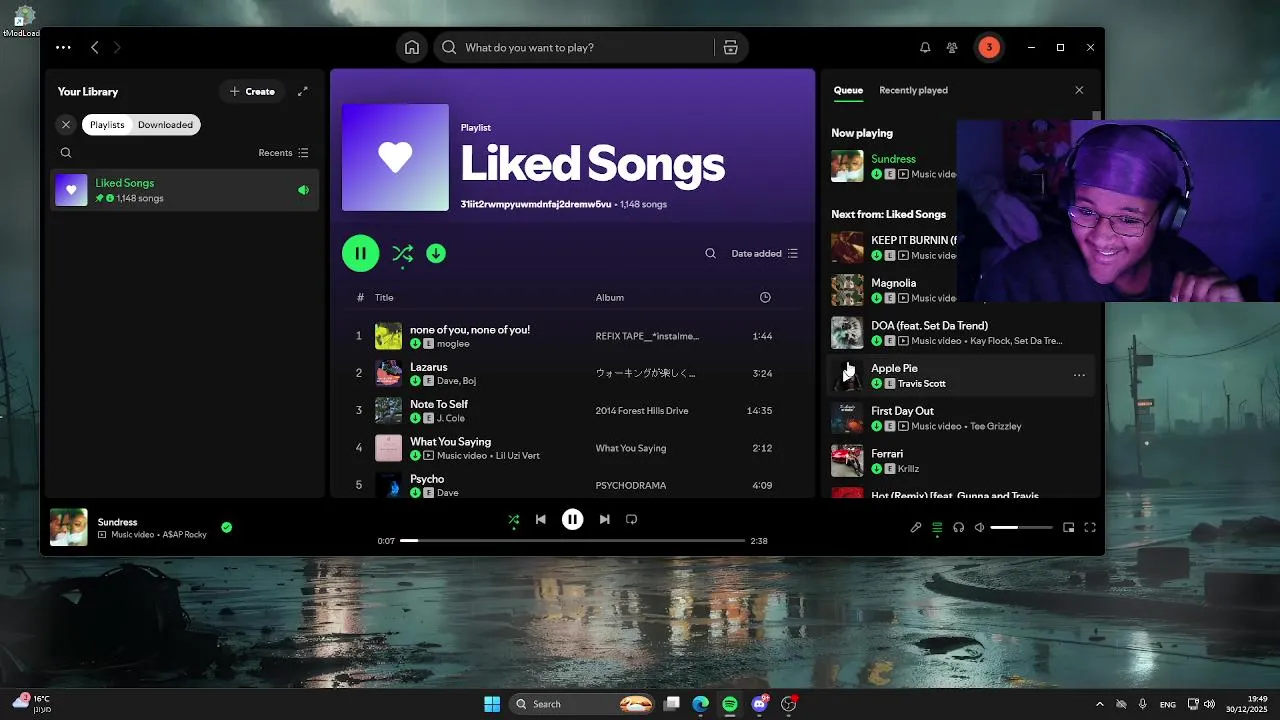Pause using the player bar button
1280x720 pixels.
point(572,520)
